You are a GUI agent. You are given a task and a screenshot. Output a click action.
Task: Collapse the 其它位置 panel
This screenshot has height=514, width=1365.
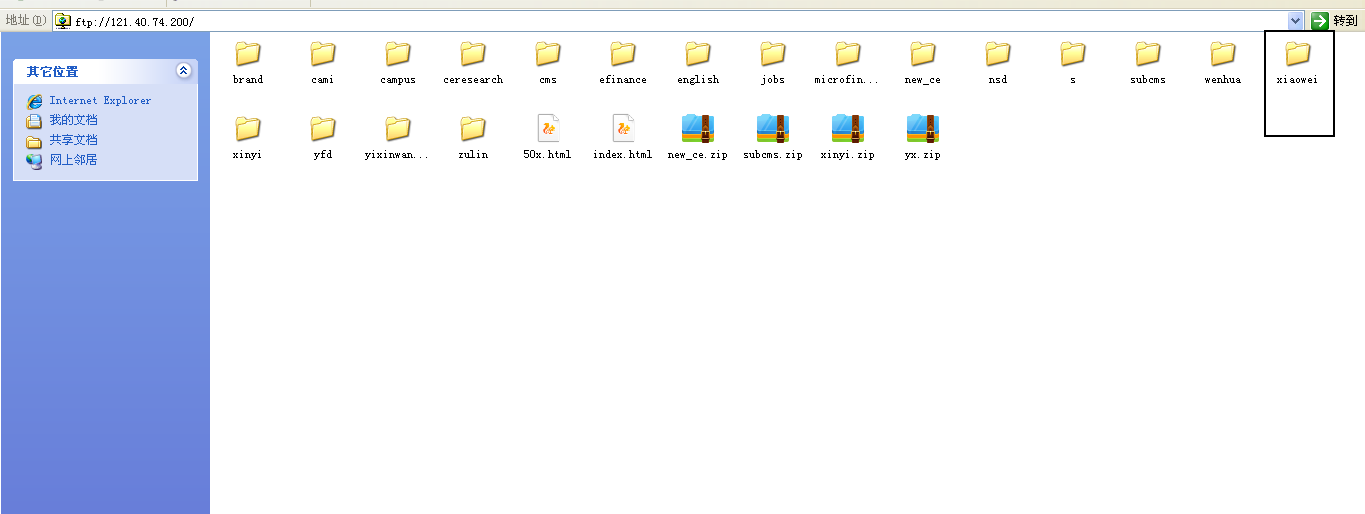[183, 70]
